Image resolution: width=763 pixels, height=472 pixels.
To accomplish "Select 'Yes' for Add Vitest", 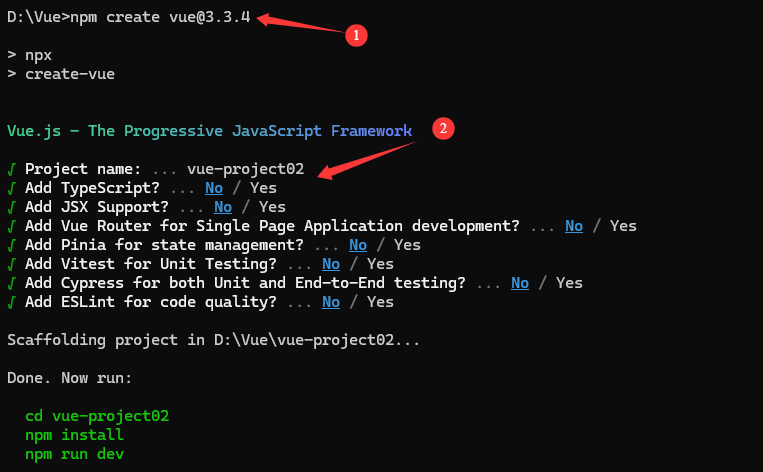I will (381, 264).
